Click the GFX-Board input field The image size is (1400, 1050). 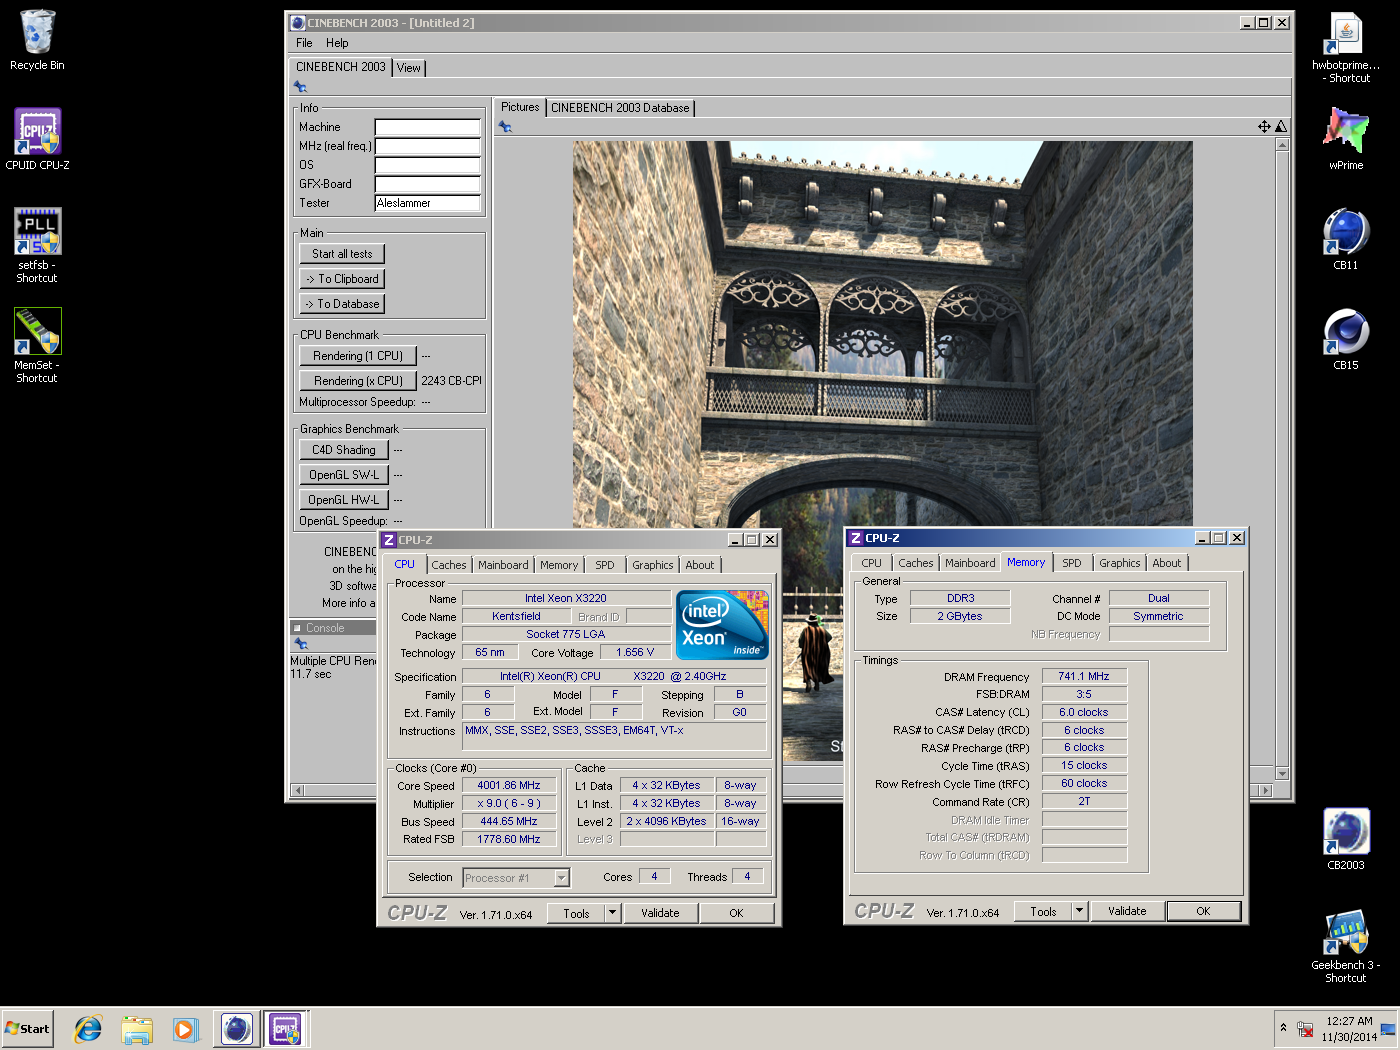[x=427, y=184]
